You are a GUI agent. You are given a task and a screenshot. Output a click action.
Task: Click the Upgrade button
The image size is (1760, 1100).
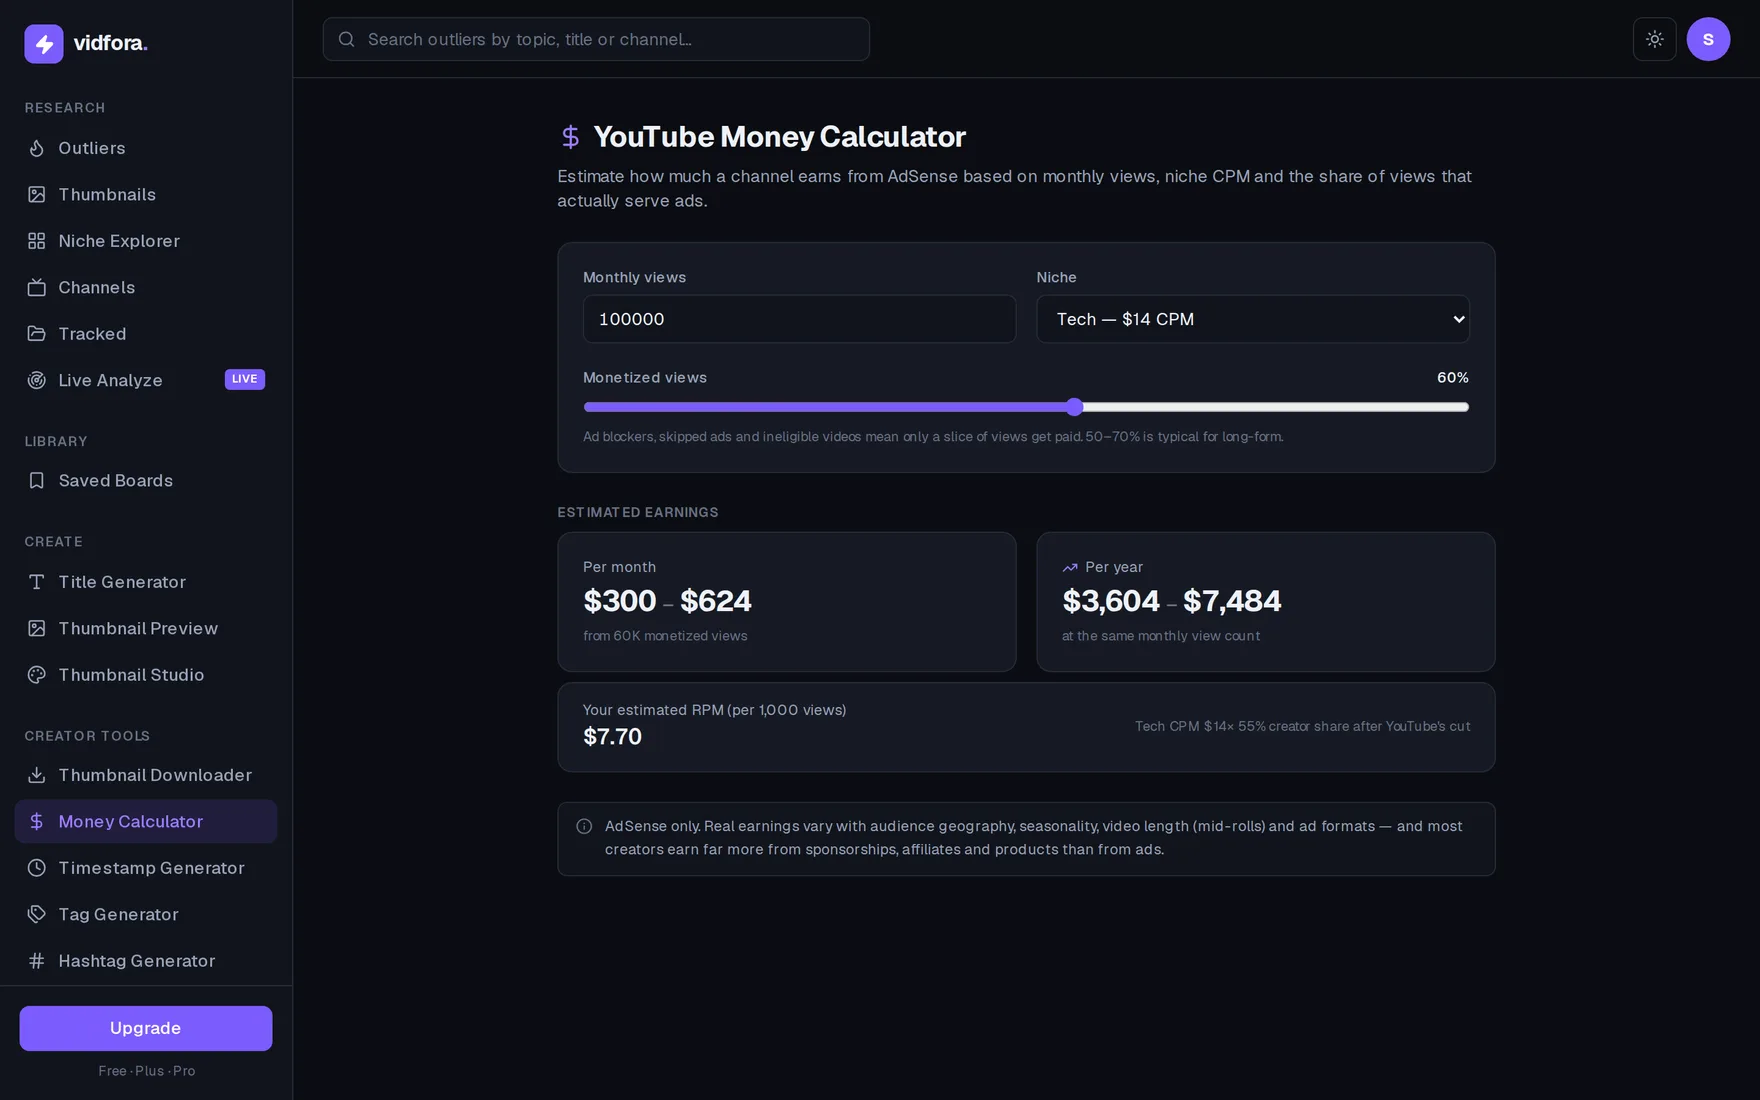(146, 1028)
